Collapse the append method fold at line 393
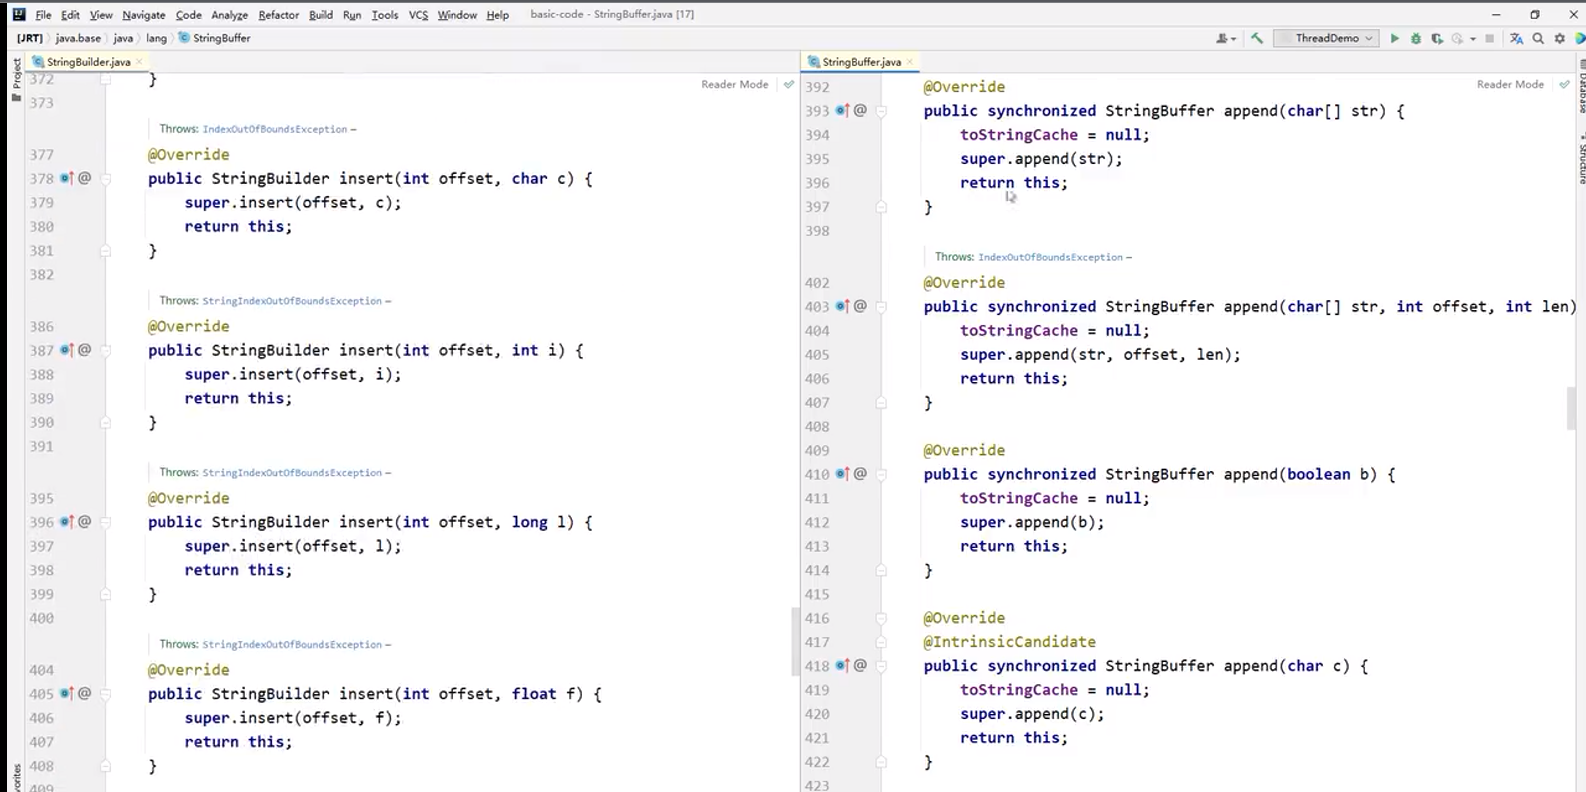 coord(881,111)
